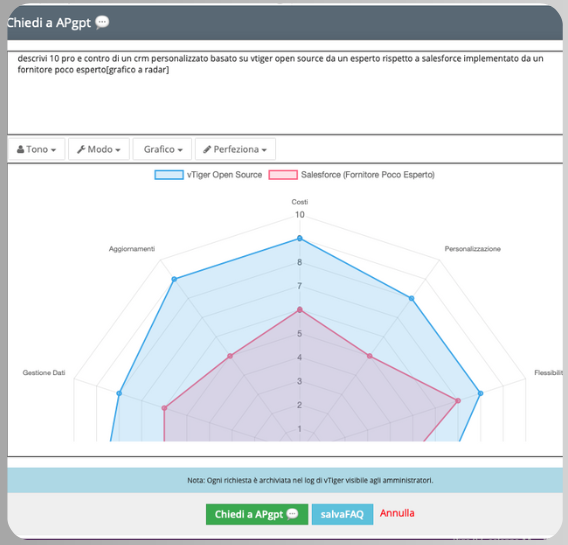This screenshot has width=568, height=545.
Task: Open the Tono dropdown
Action: pos(36,149)
